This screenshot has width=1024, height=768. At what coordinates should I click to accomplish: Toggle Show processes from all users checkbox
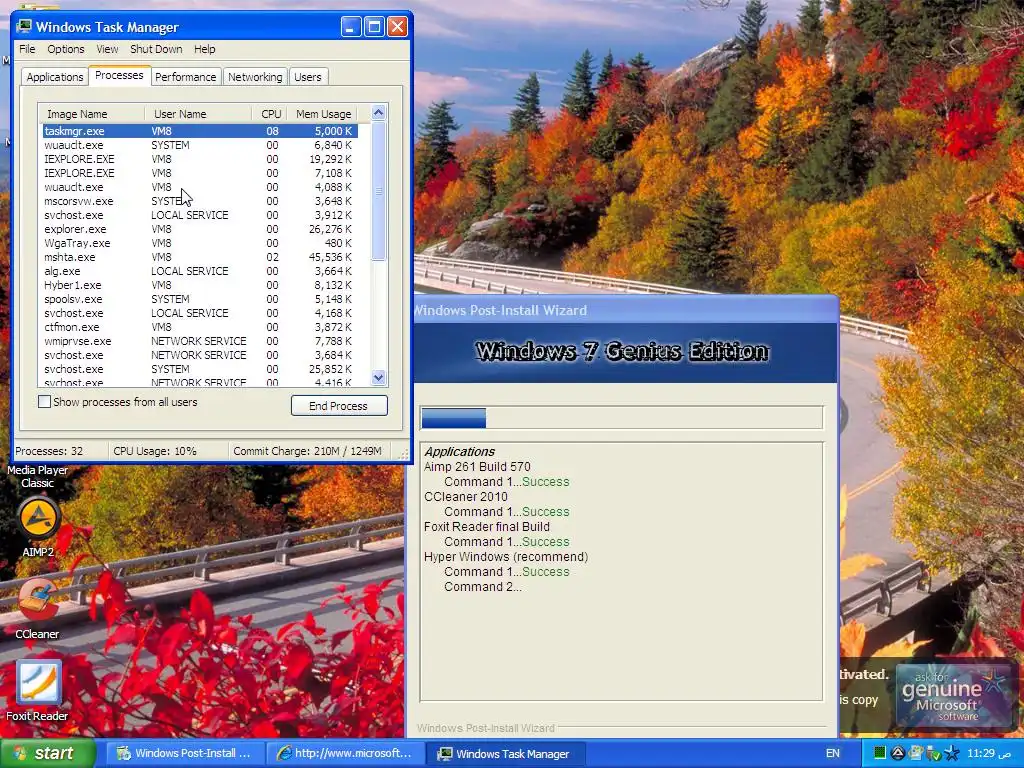[x=44, y=402]
